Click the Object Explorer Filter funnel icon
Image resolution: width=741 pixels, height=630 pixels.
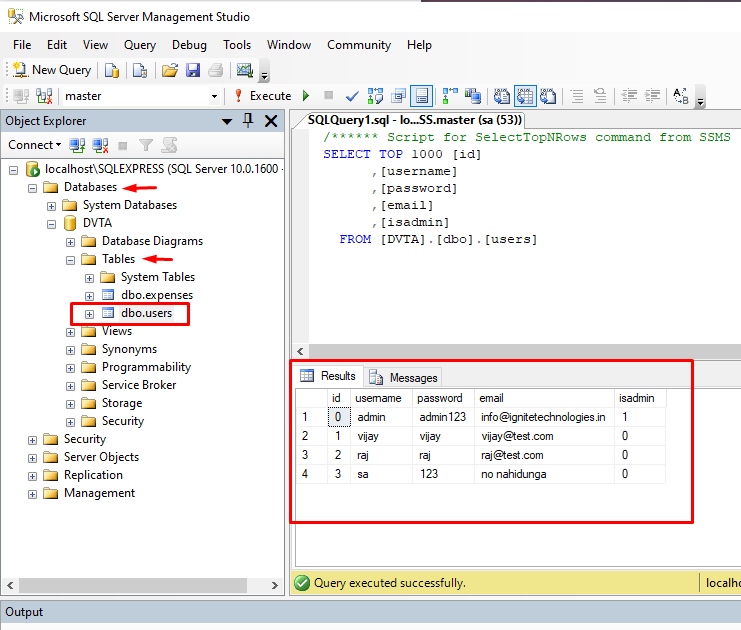point(146,145)
